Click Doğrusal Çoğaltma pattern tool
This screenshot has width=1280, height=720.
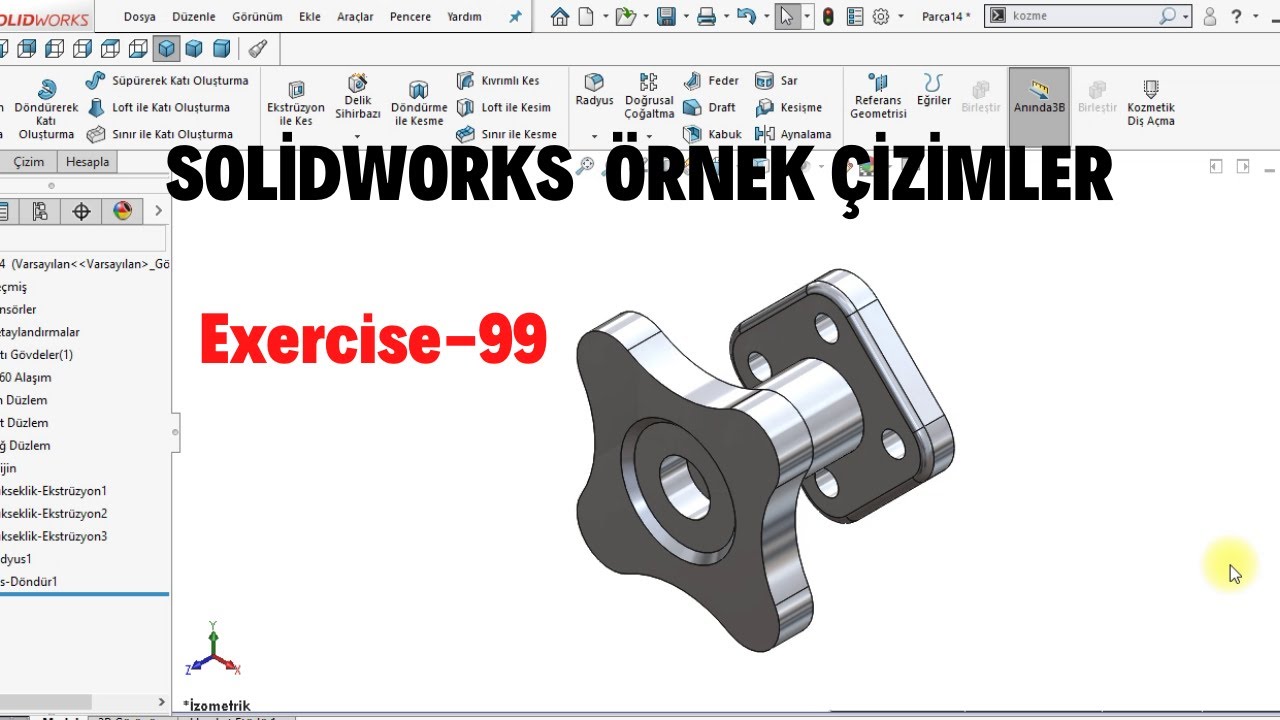coord(649,96)
